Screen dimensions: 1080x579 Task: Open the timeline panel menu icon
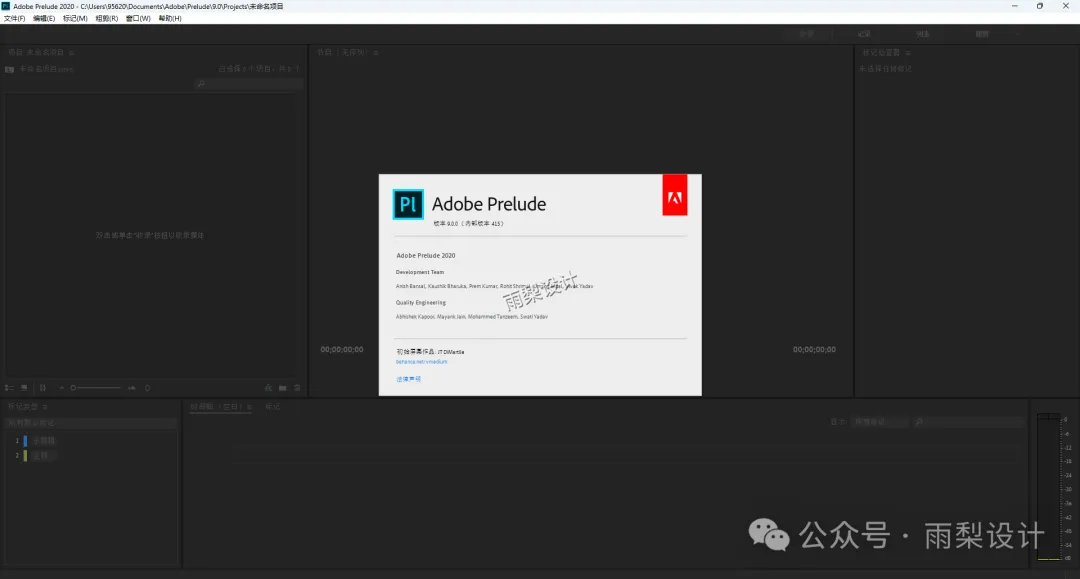(249, 407)
